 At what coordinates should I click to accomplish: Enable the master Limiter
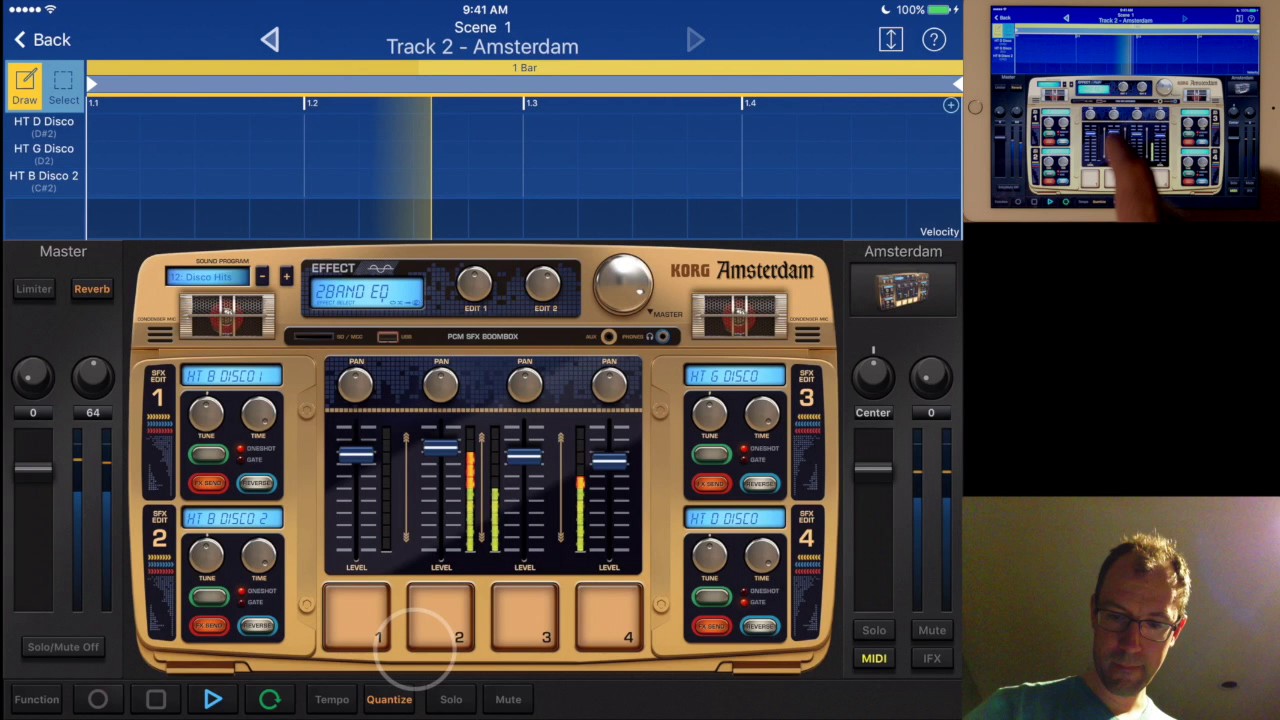point(34,289)
